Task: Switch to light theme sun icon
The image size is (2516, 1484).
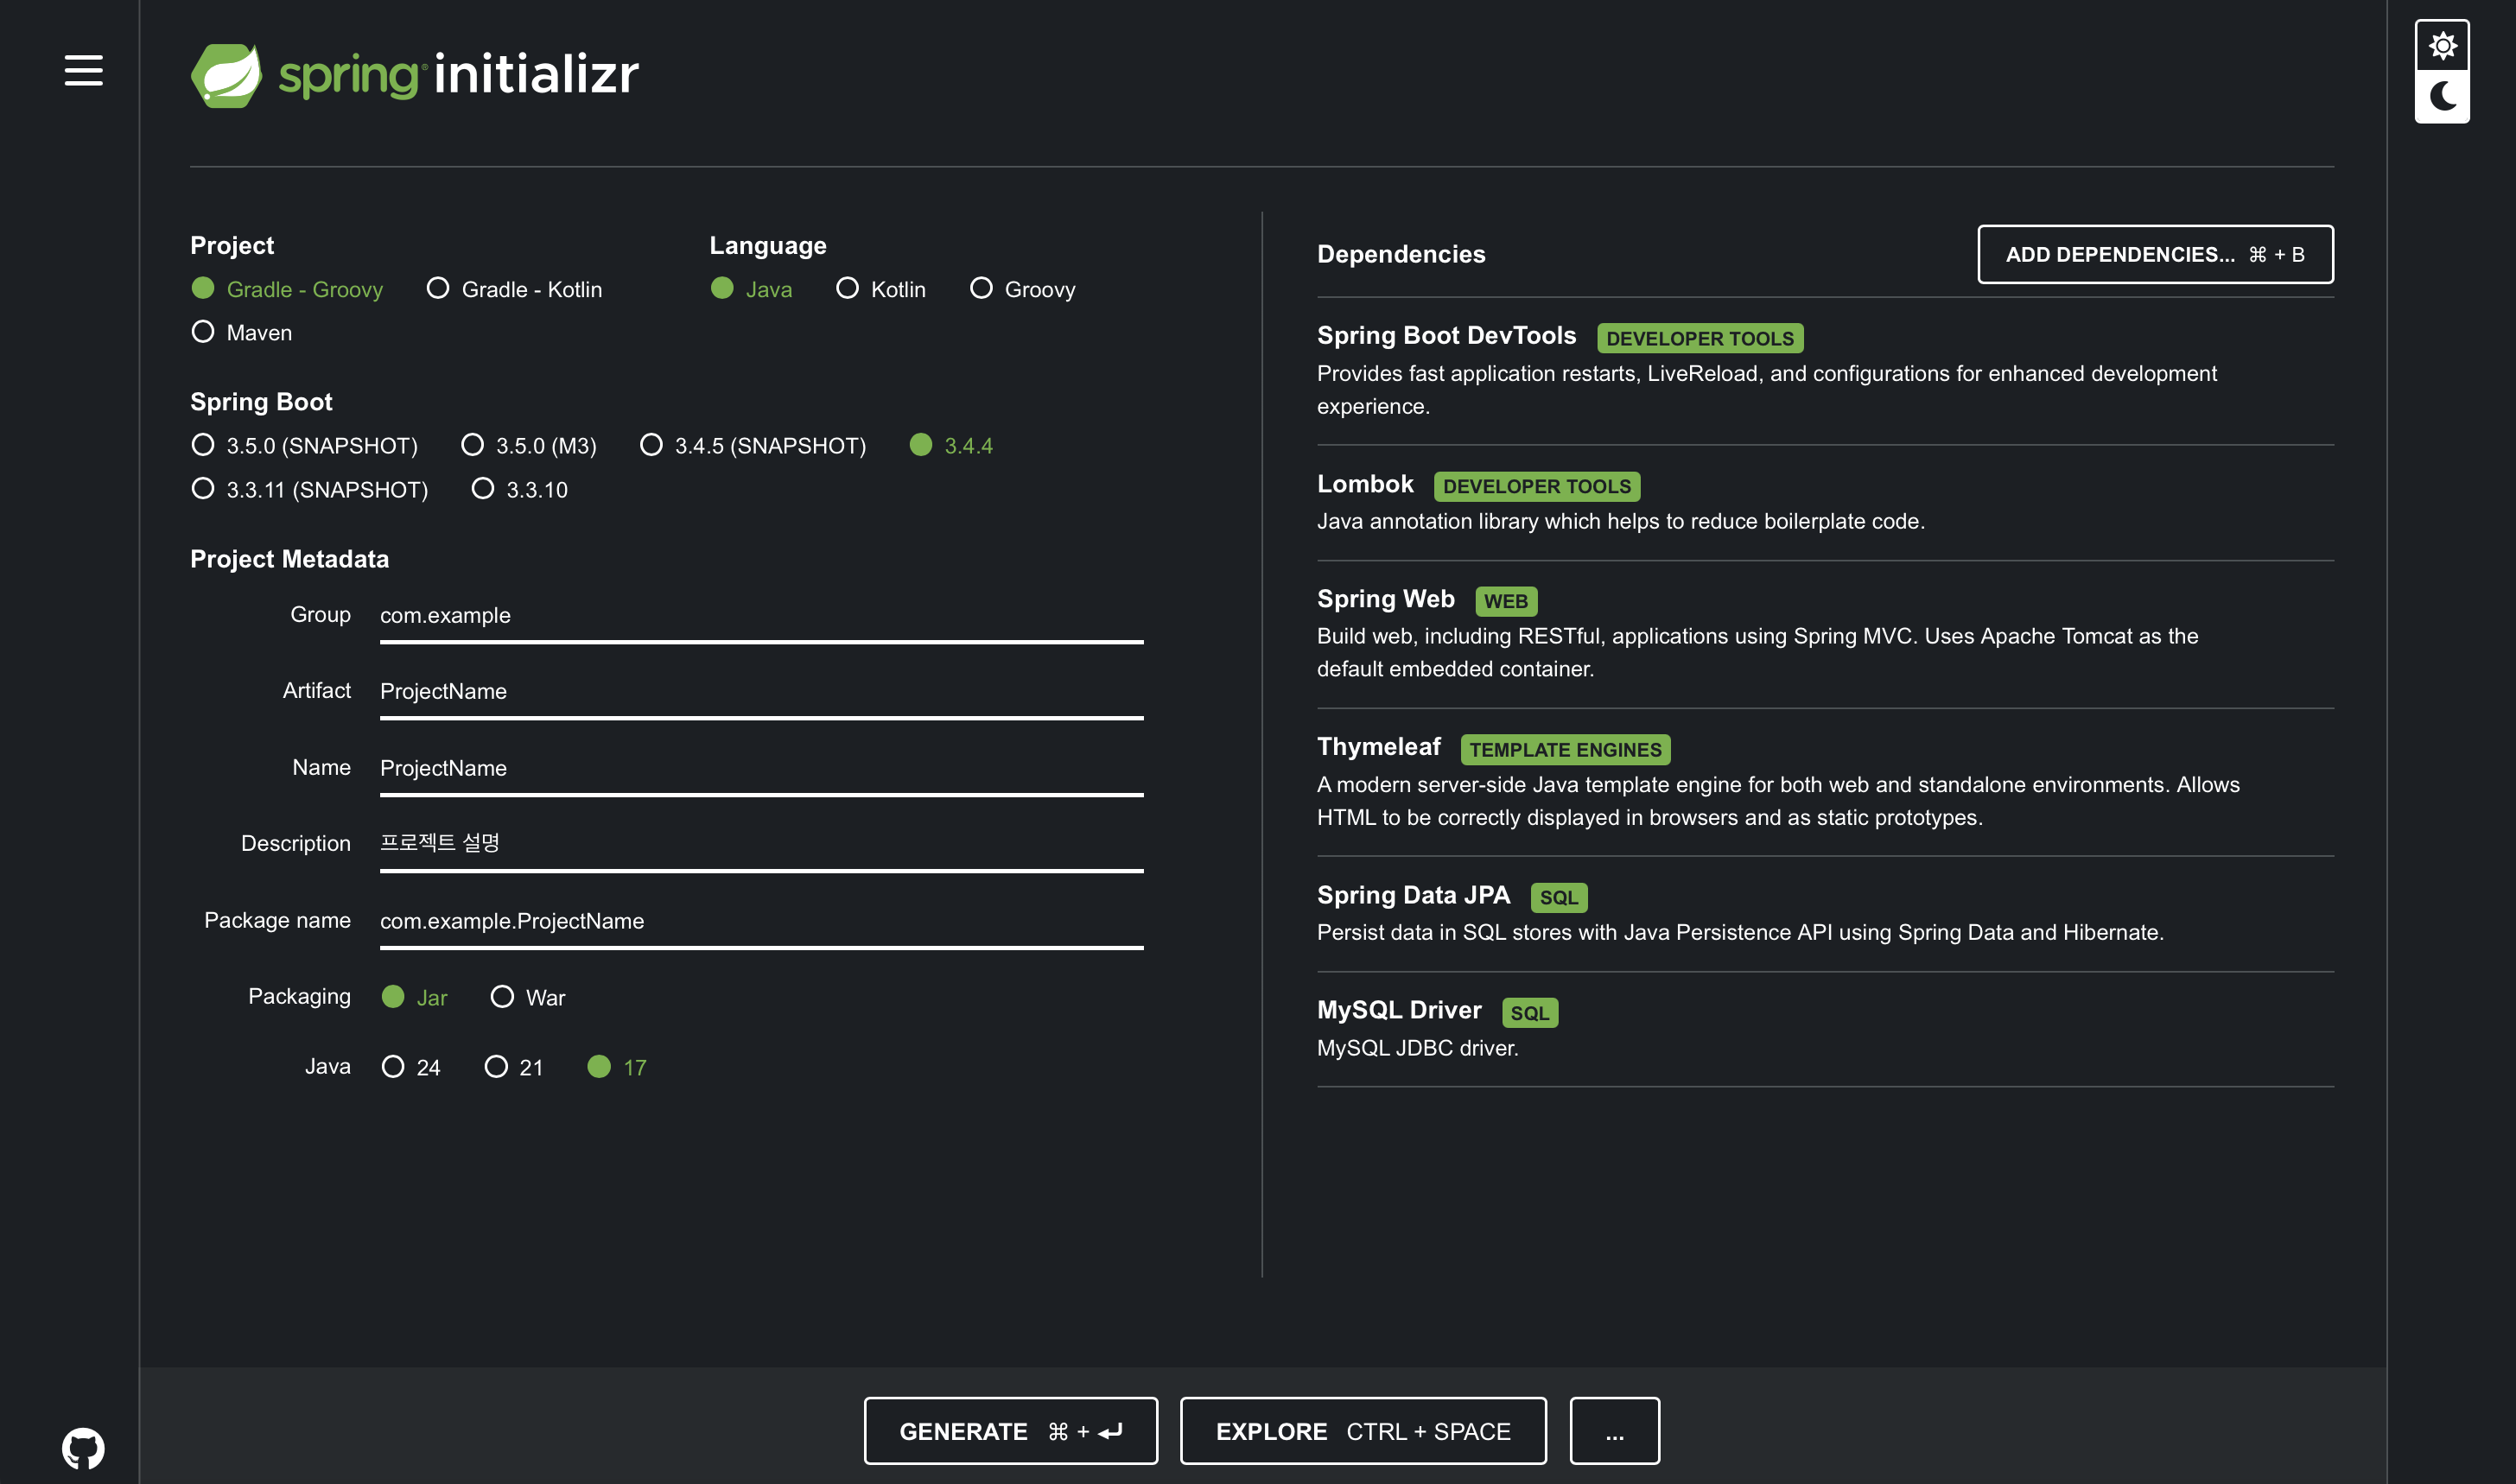Action: coord(2442,46)
